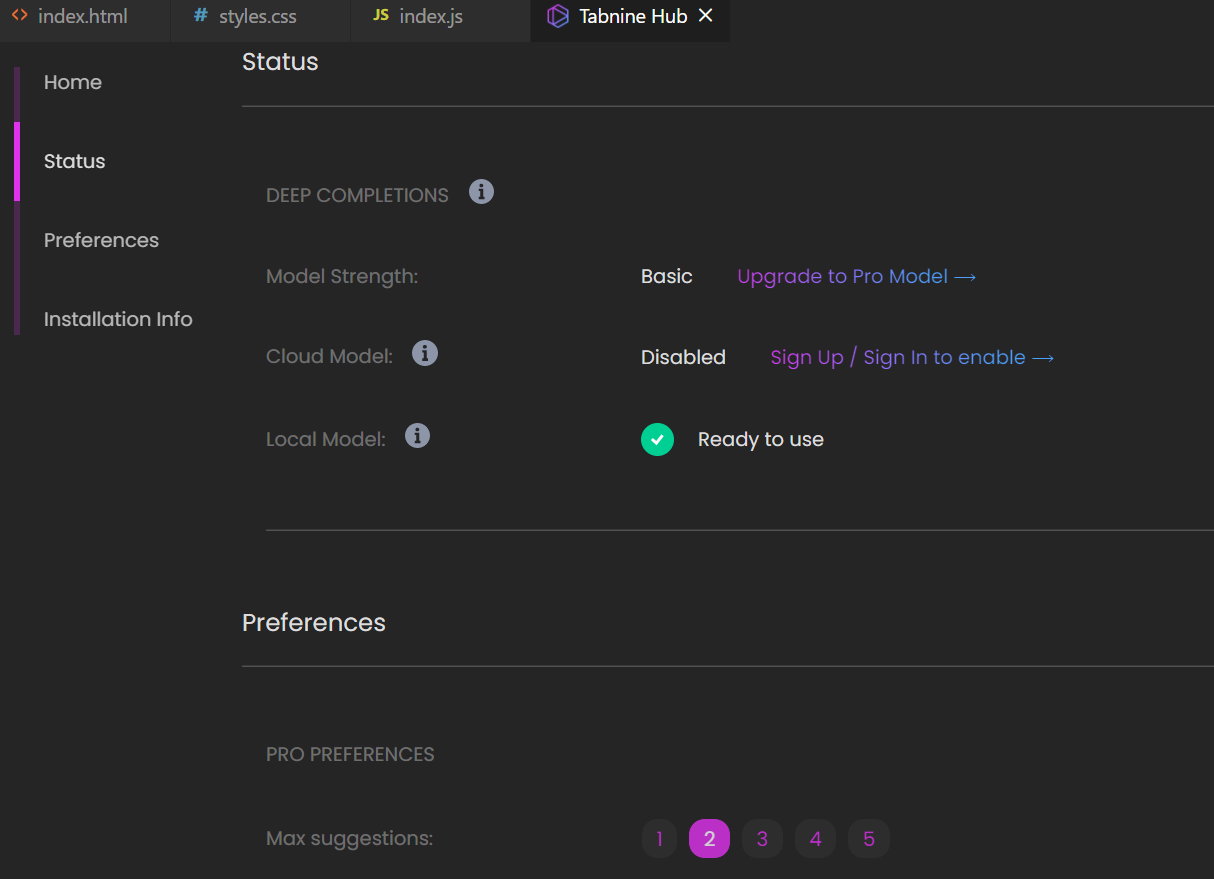Open Installation Info in the sidebar
The width and height of the screenshot is (1214, 879).
point(118,319)
